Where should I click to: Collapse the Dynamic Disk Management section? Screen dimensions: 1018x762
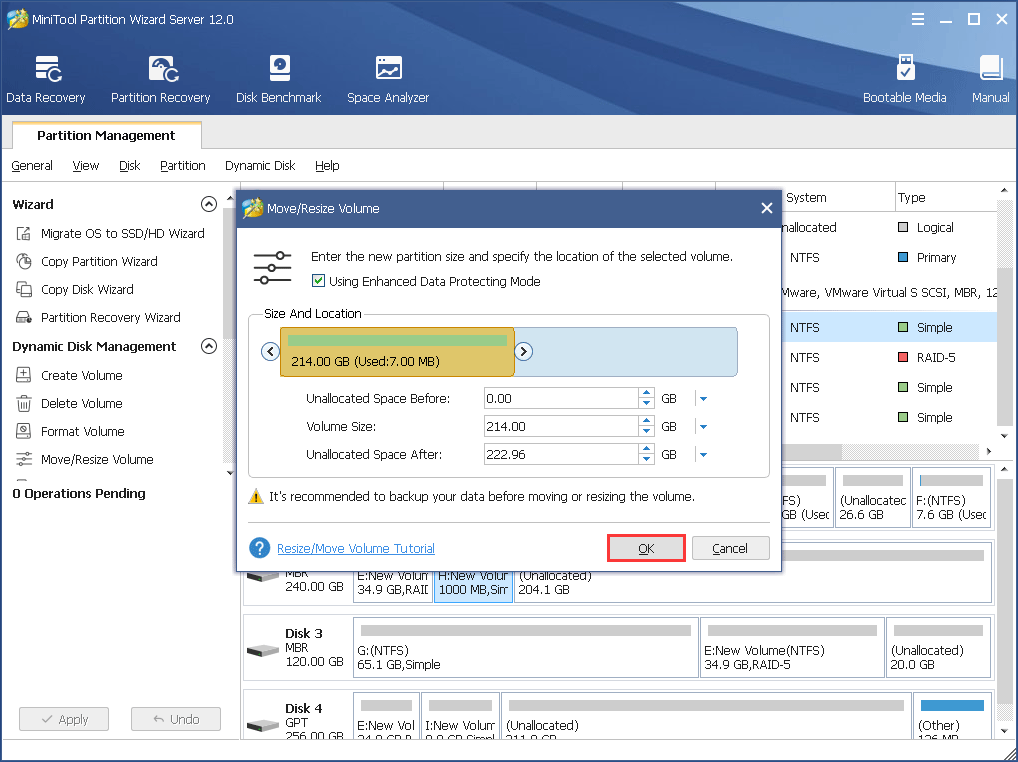[x=208, y=346]
